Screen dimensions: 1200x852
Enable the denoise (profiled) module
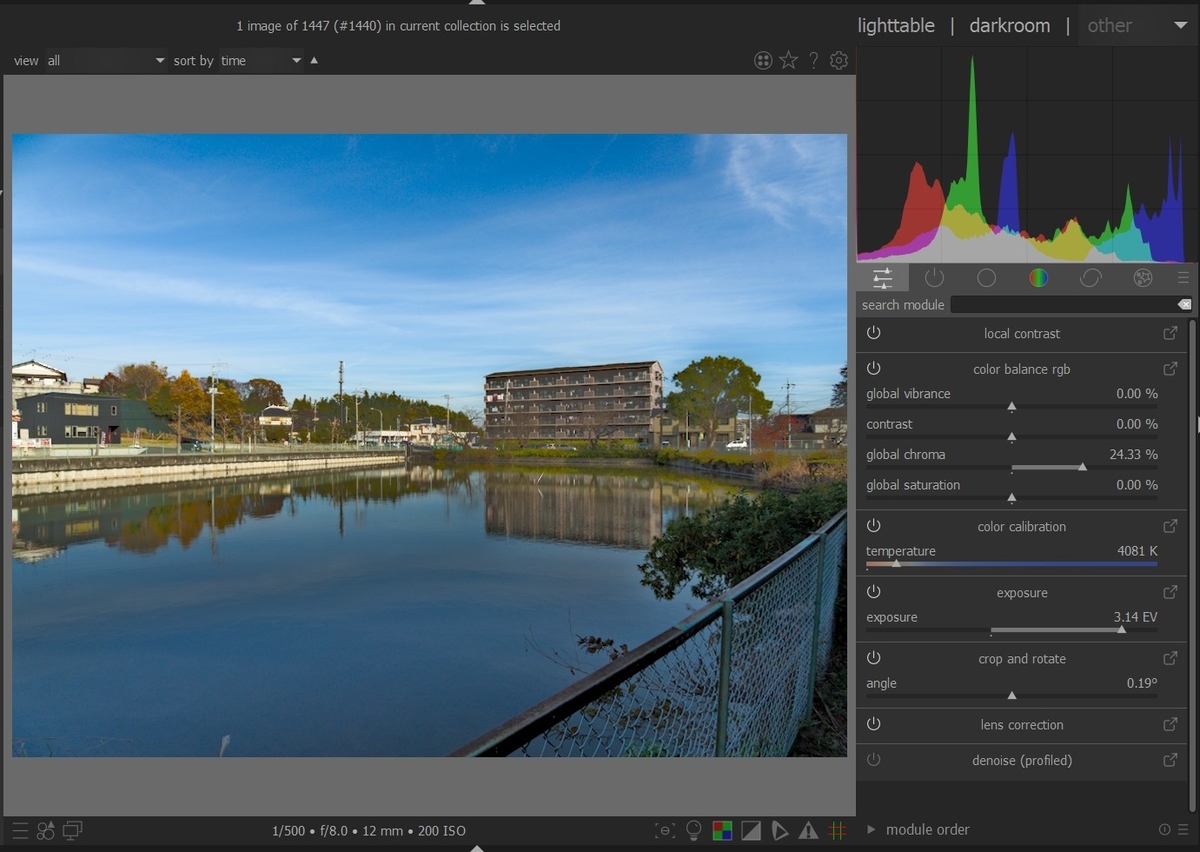(874, 760)
